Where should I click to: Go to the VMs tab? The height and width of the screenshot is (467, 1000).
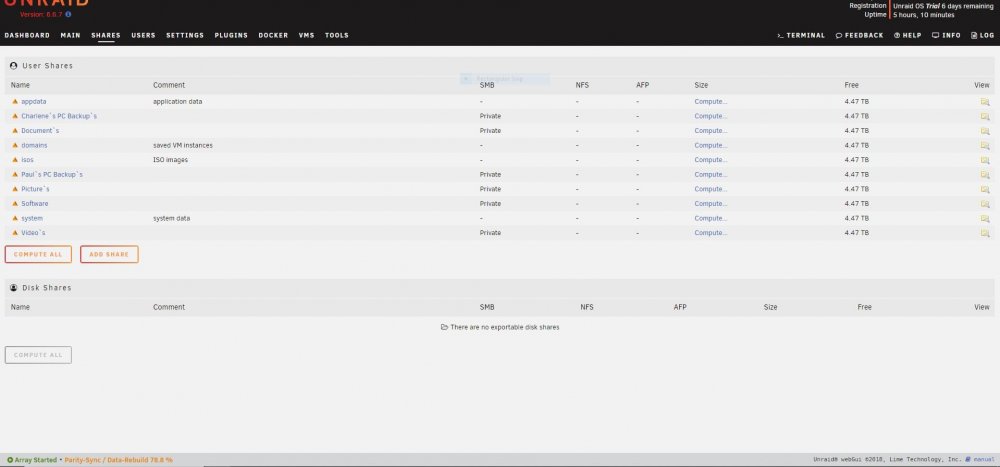pos(307,36)
